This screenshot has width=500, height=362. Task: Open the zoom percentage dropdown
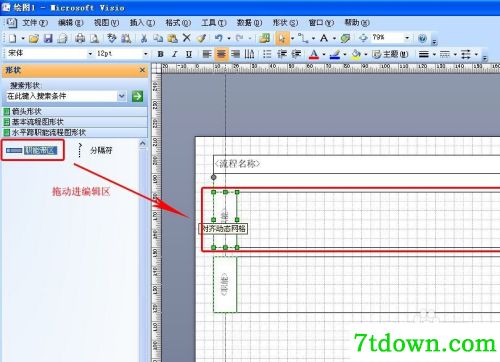407,38
